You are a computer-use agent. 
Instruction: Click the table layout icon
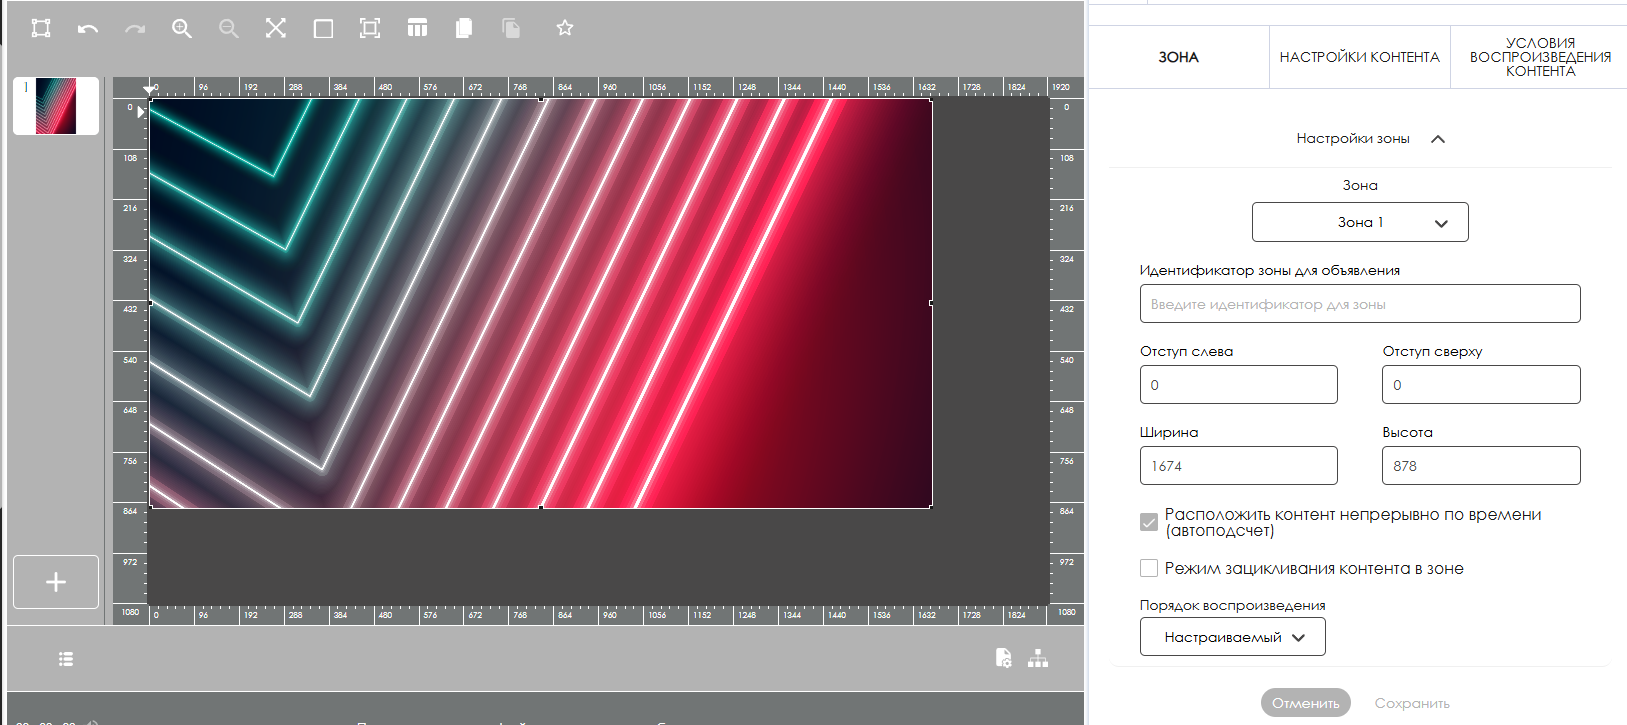(x=417, y=29)
